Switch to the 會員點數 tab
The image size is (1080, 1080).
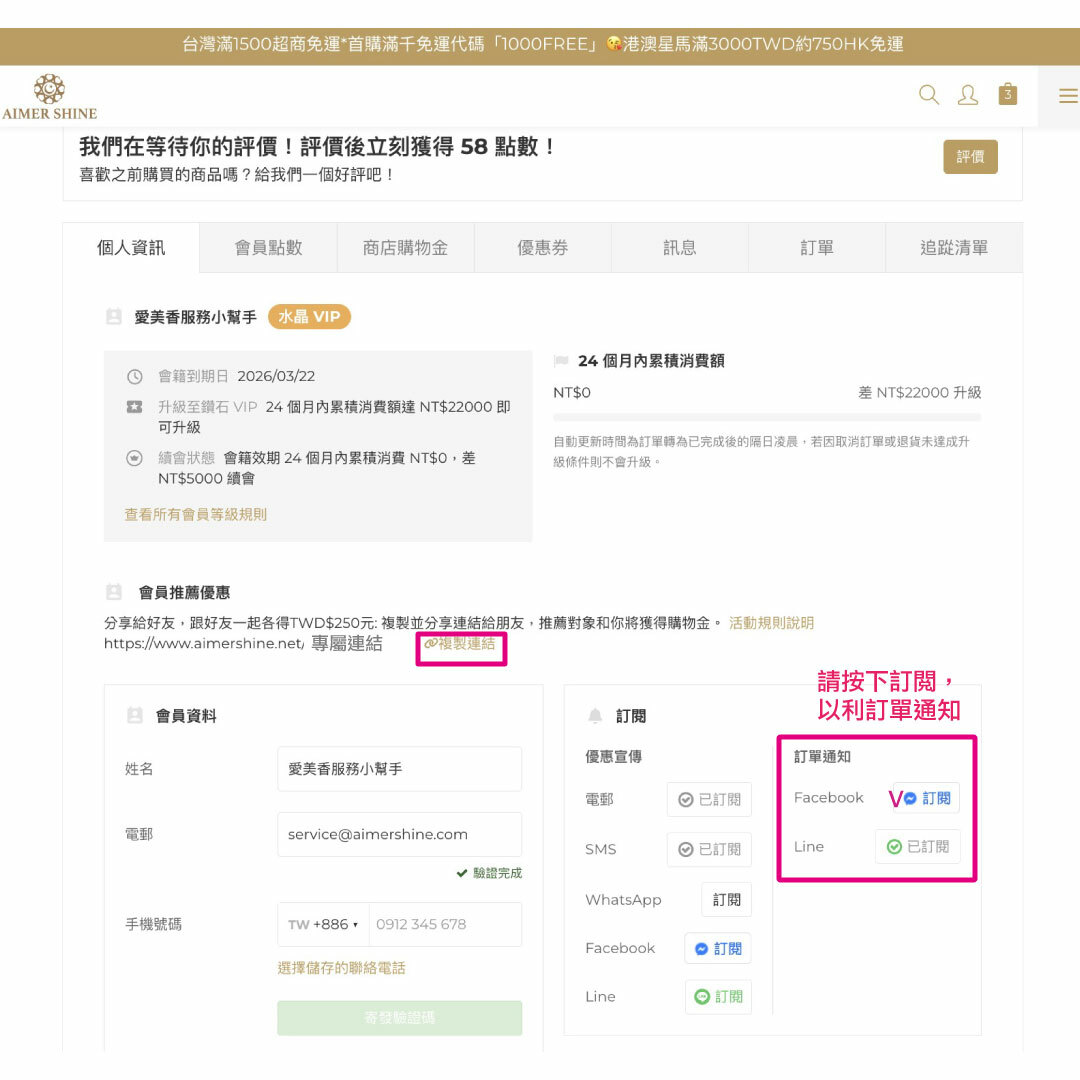coord(268,248)
